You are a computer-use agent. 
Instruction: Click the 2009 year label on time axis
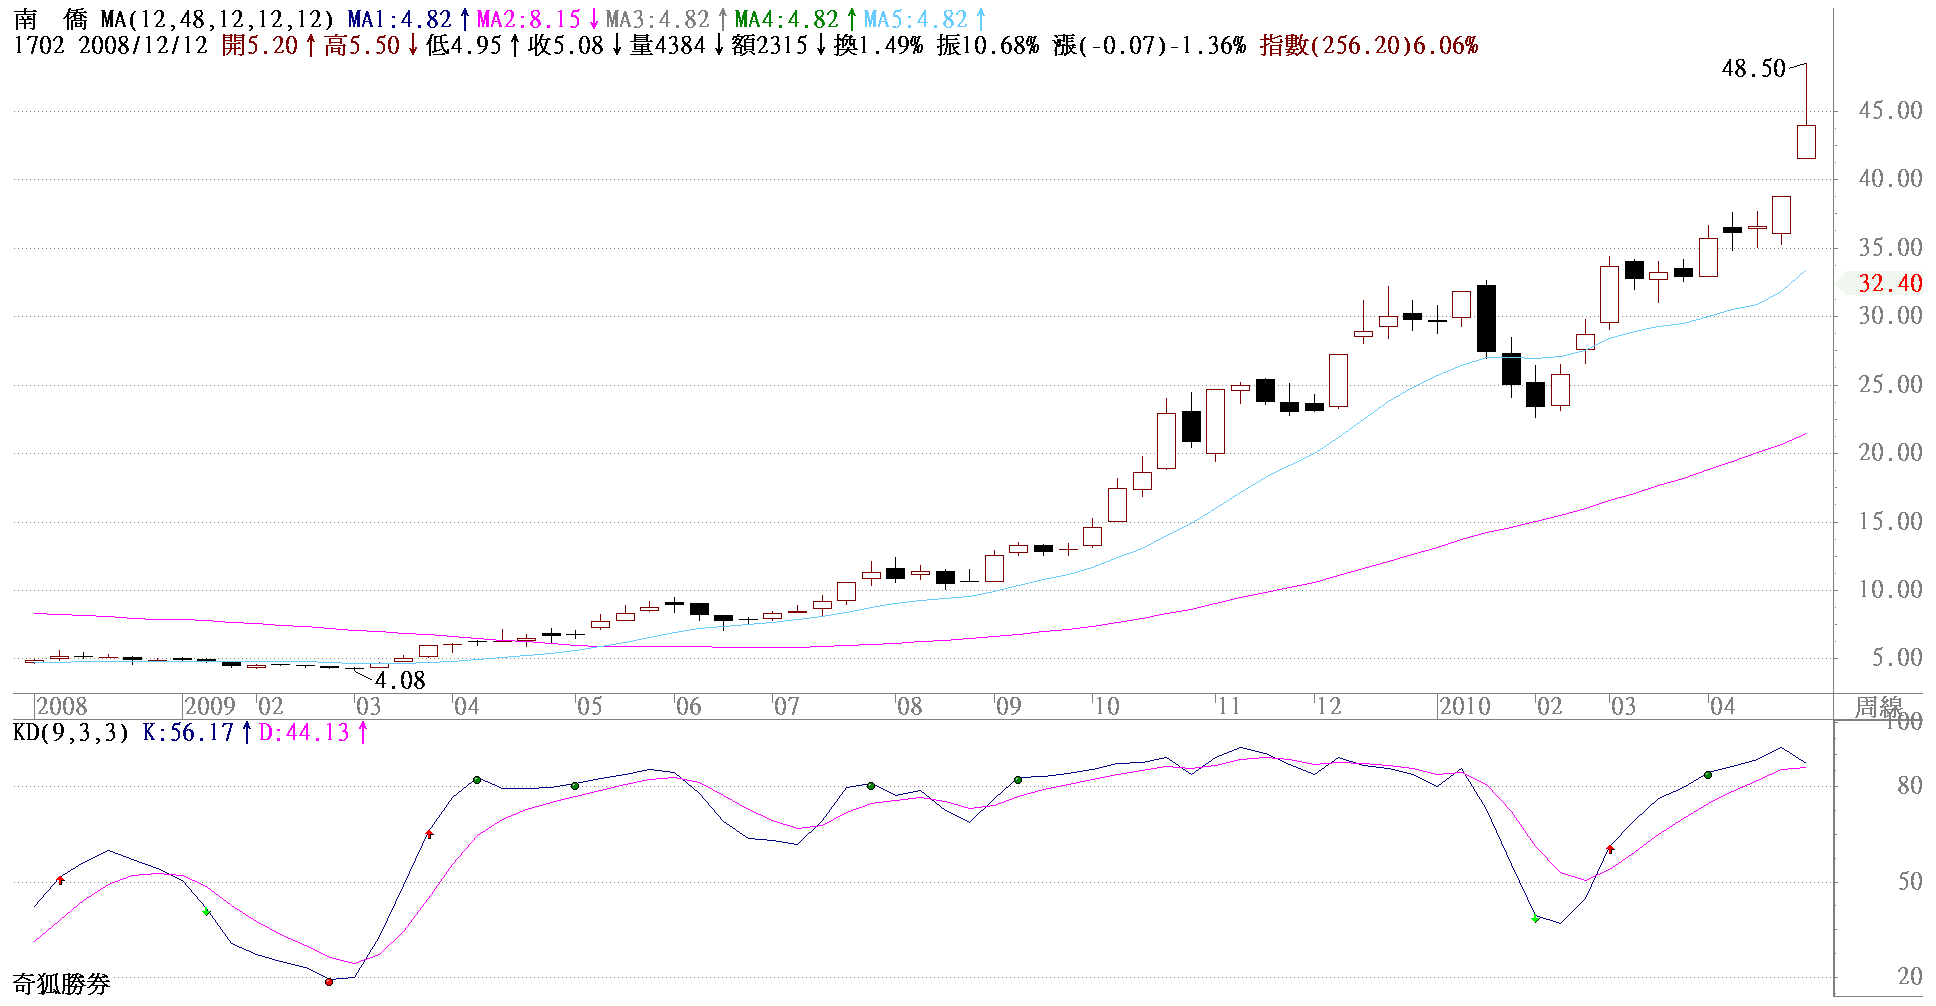pyautogui.click(x=210, y=707)
